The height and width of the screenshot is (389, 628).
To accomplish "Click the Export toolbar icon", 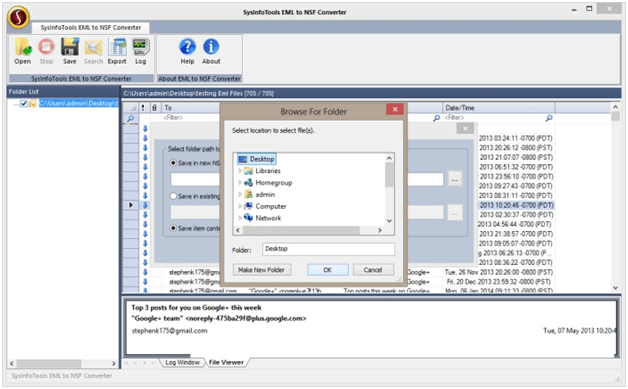I will (117, 47).
